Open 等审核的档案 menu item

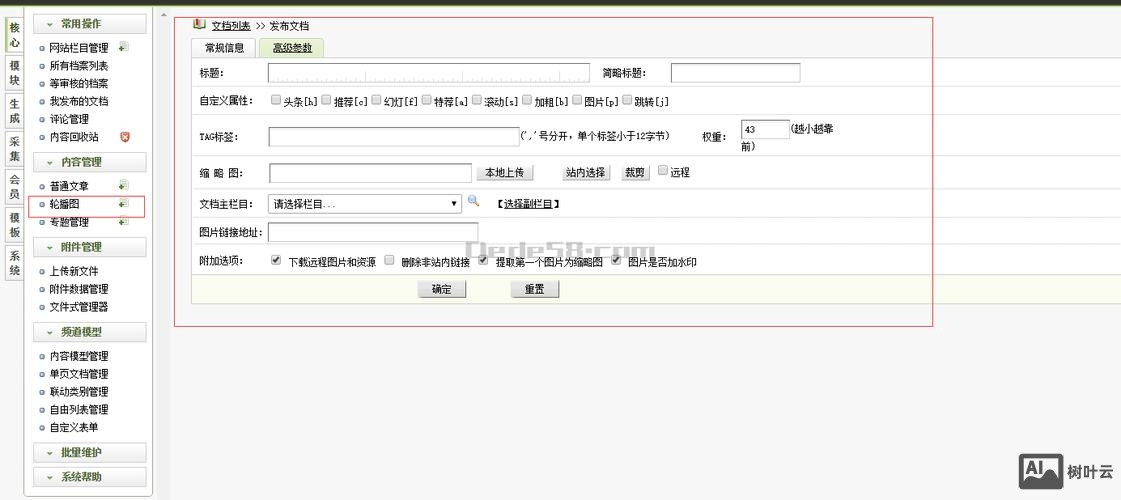tap(79, 84)
